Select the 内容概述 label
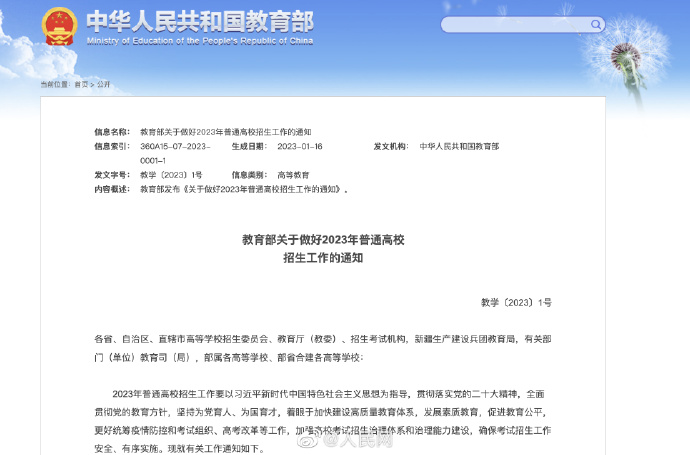 tap(112, 189)
